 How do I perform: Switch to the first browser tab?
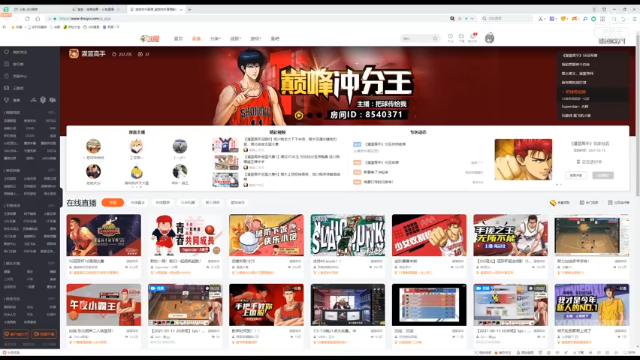tap(39, 9)
